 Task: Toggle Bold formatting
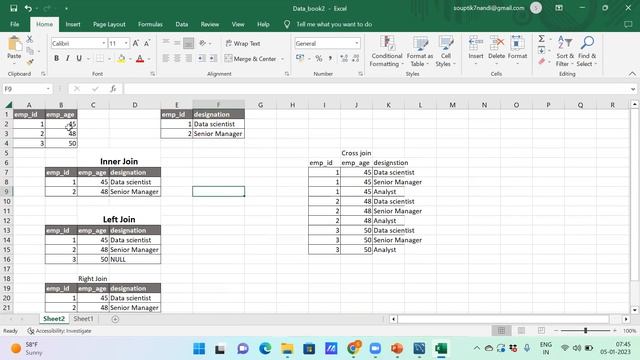pos(56,58)
